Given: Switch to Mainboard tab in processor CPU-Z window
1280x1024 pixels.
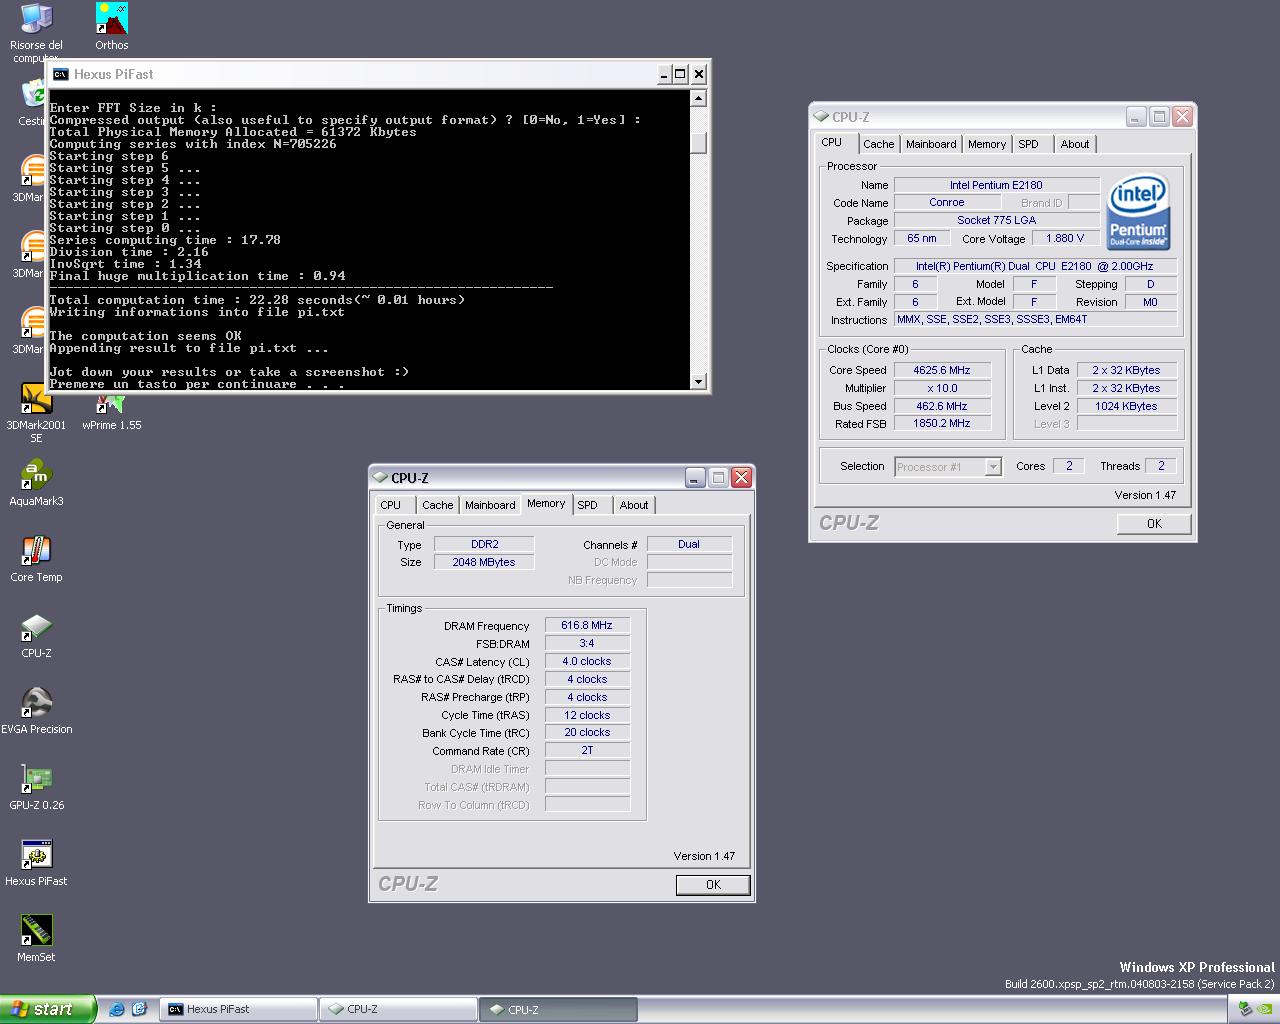Looking at the screenshot, I should pos(931,144).
